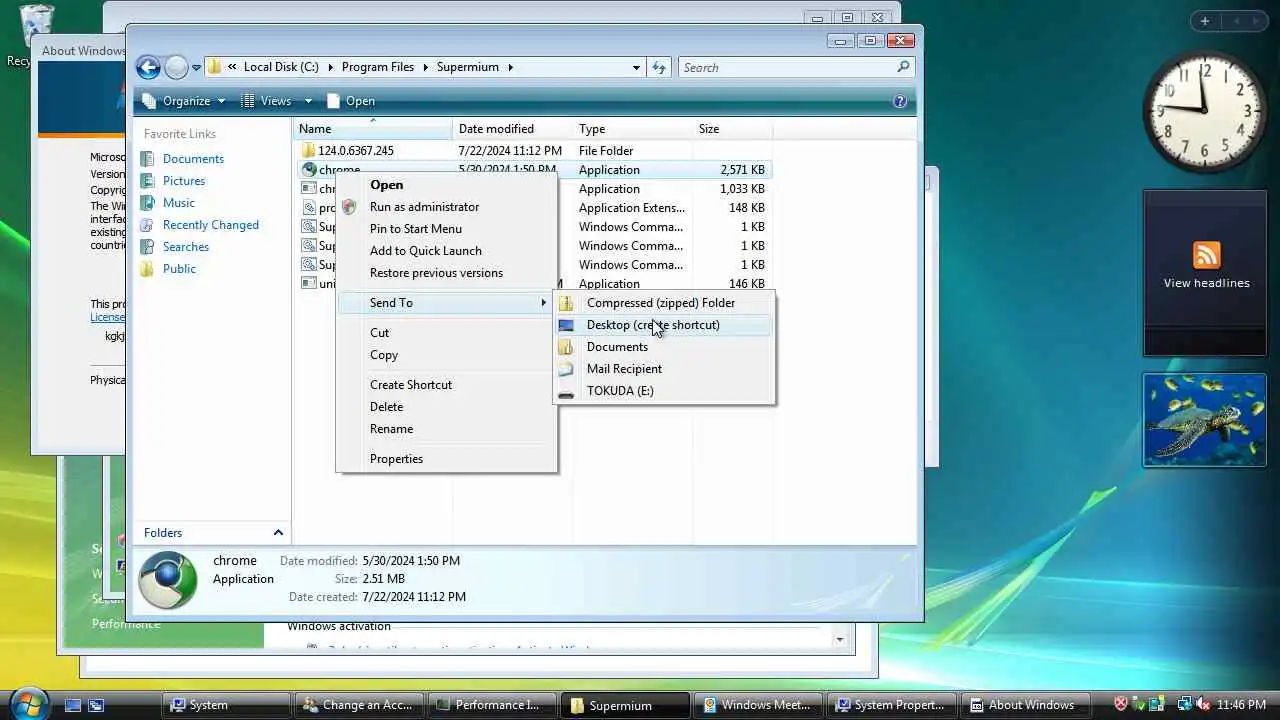Switch to the About Windows taskbar button

(x=1025, y=705)
